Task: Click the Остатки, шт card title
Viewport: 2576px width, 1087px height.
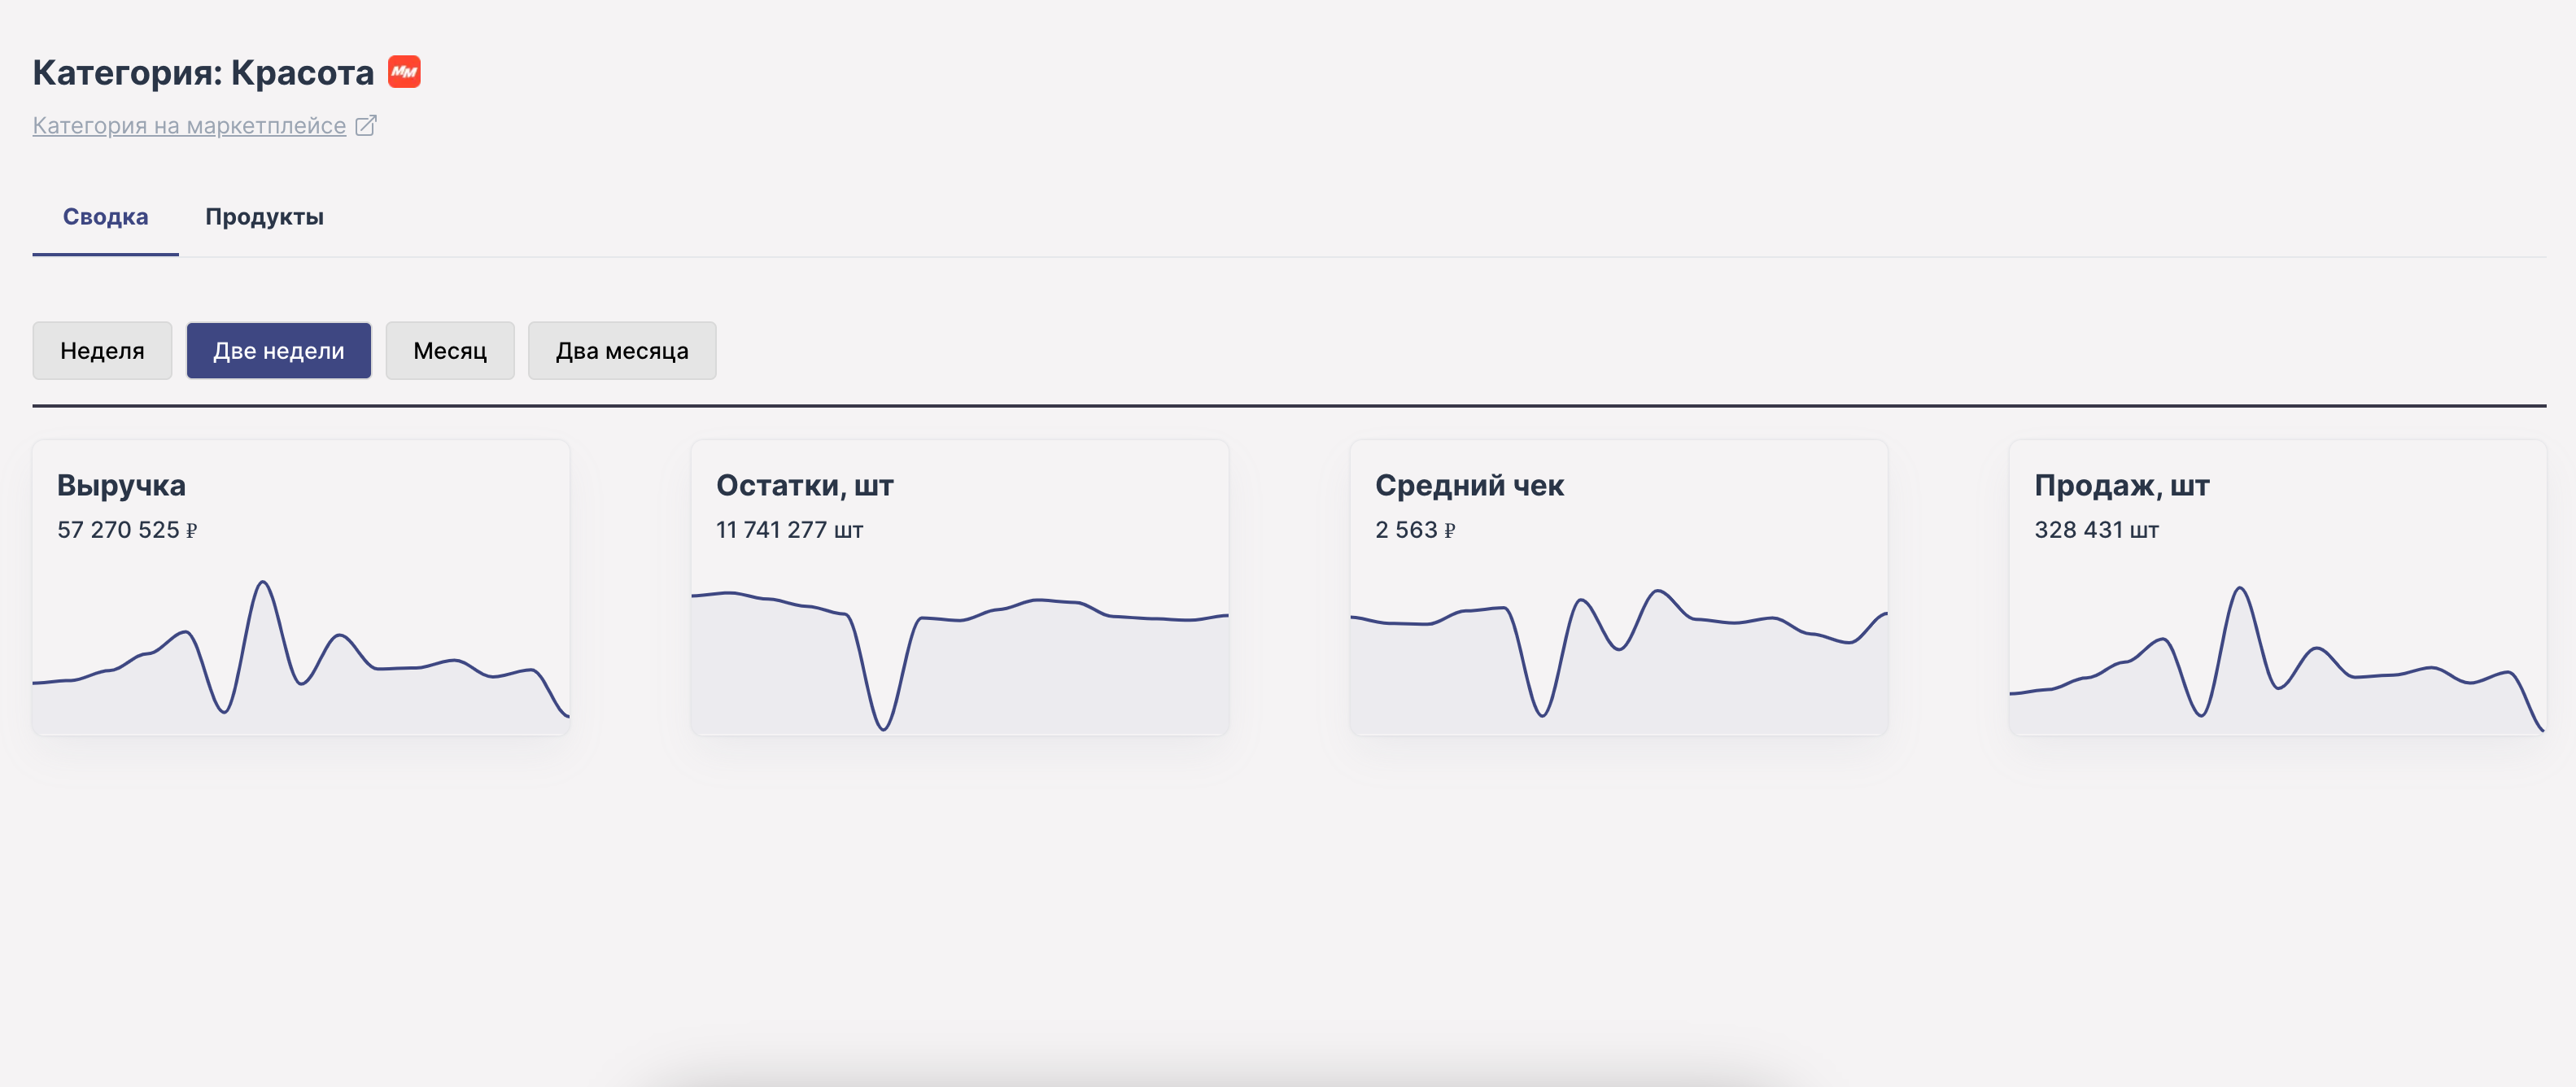Action: 805,485
